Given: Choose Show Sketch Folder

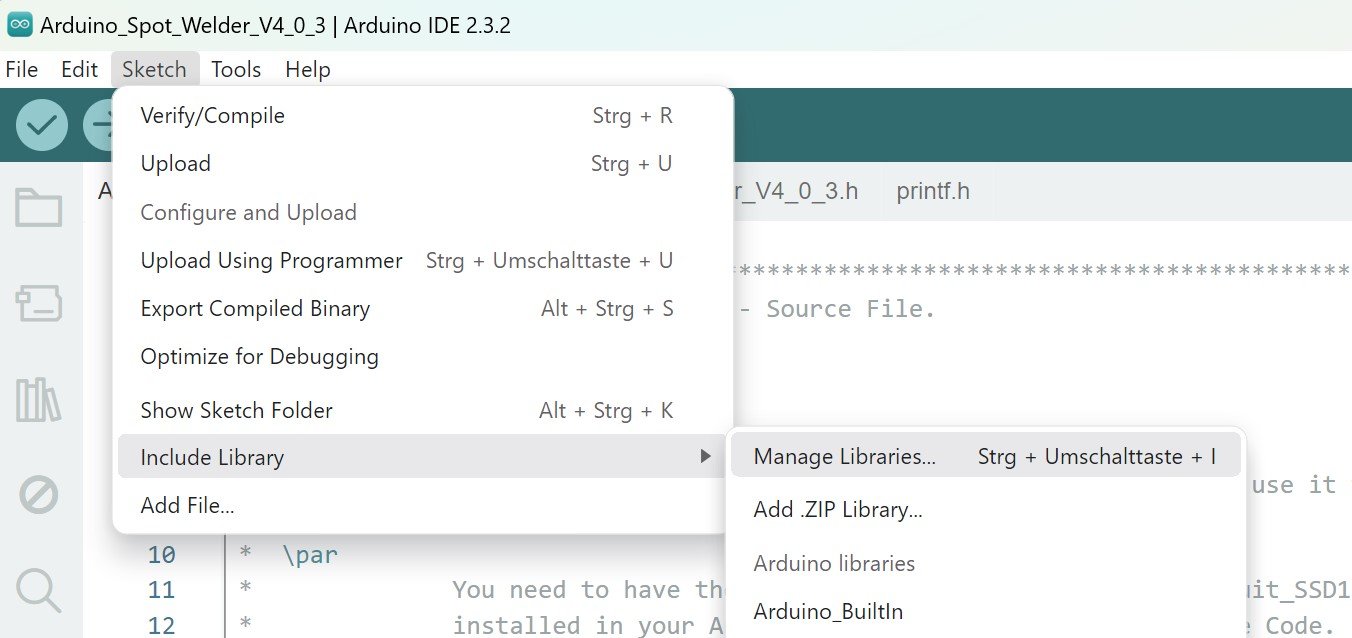Looking at the screenshot, I should (x=423, y=410).
